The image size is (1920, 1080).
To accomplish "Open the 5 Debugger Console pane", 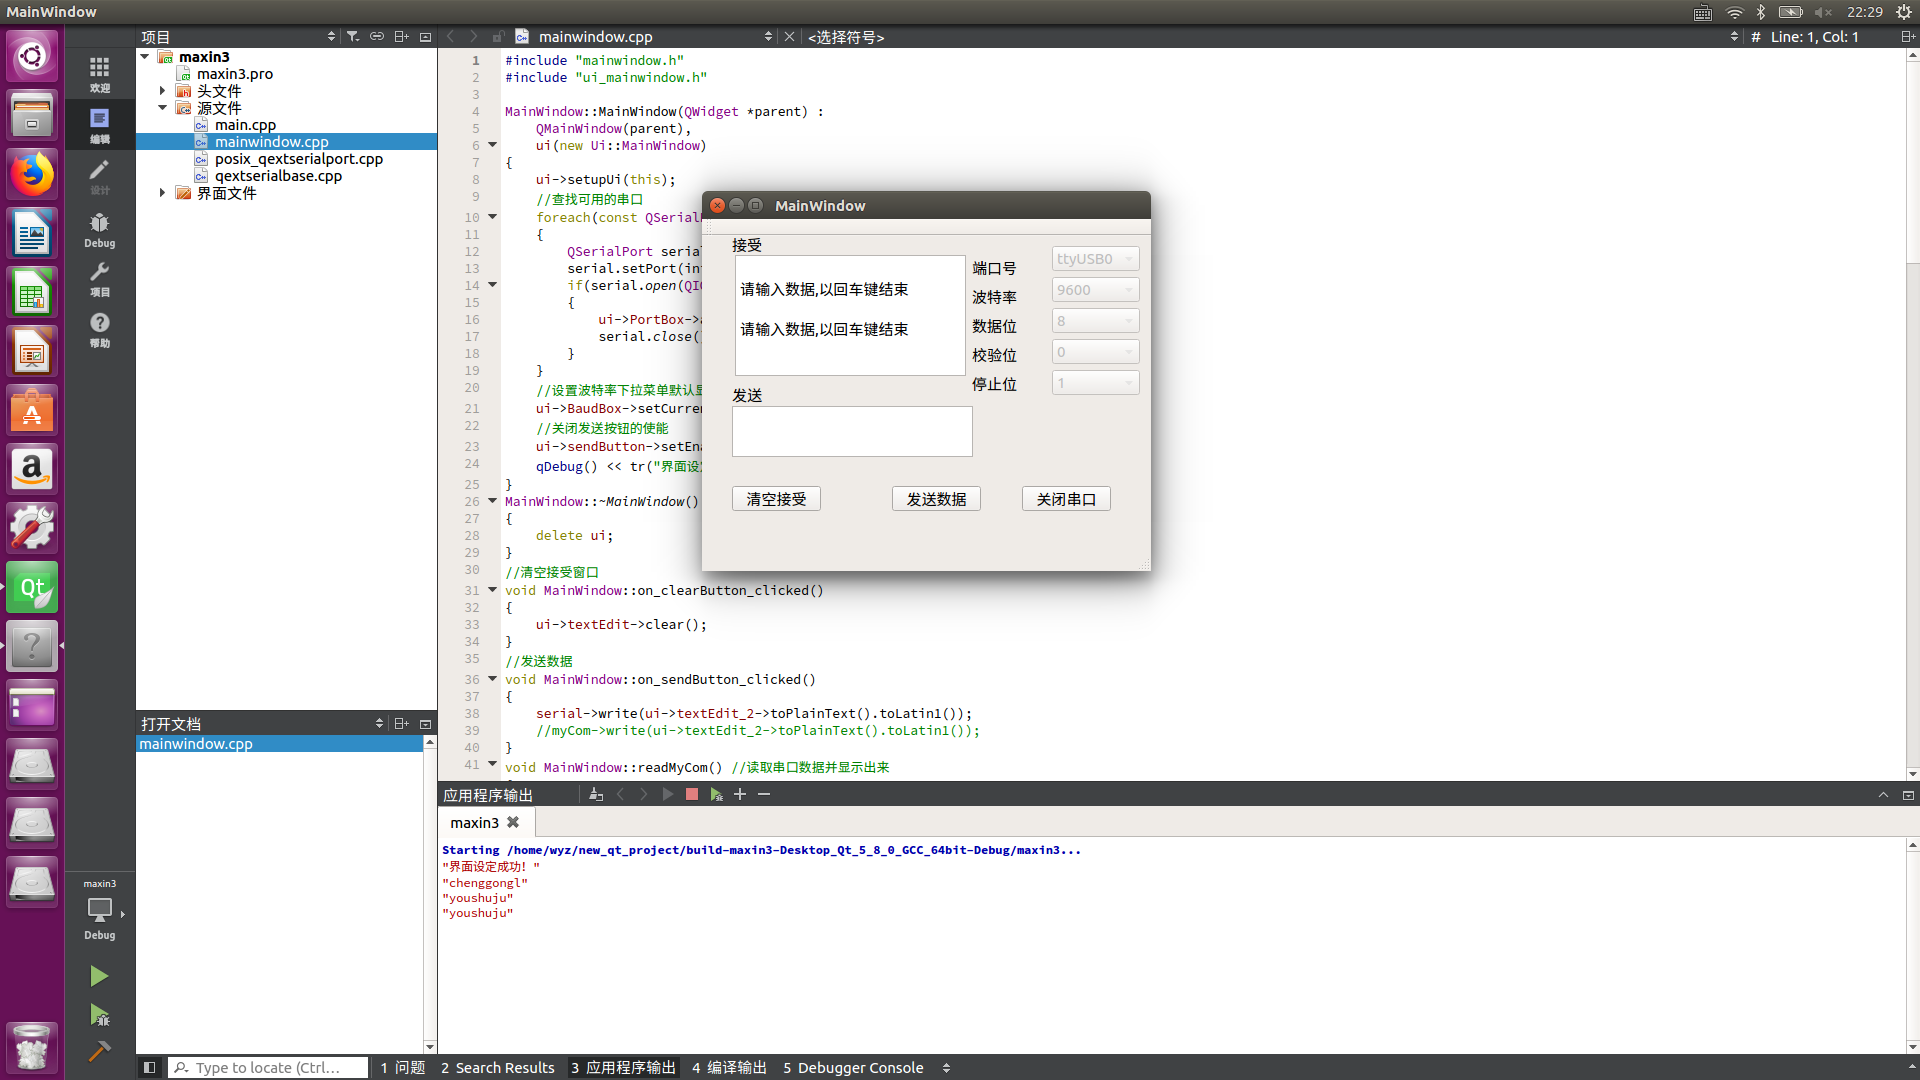I will pyautogui.click(x=853, y=1067).
